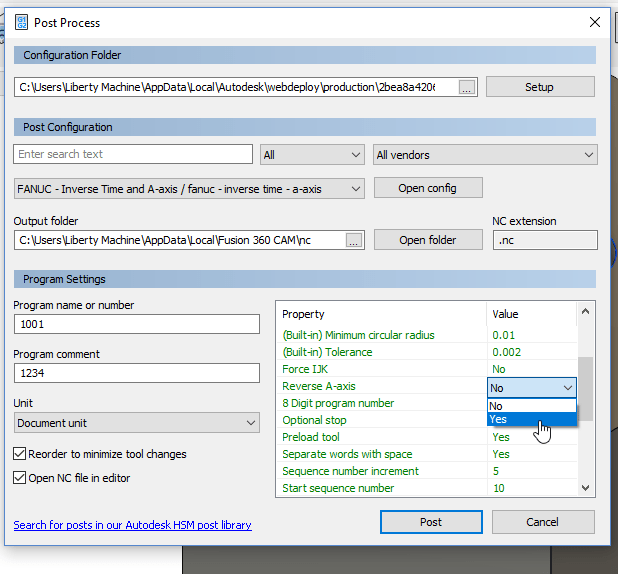
Task: Click the Preload tool Yes value
Action: click(x=501, y=437)
